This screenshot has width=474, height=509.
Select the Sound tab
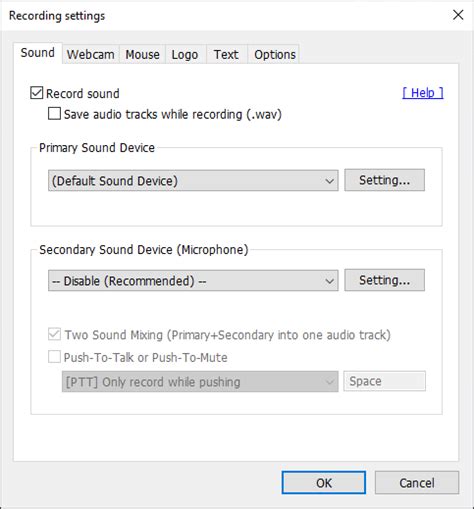click(38, 53)
